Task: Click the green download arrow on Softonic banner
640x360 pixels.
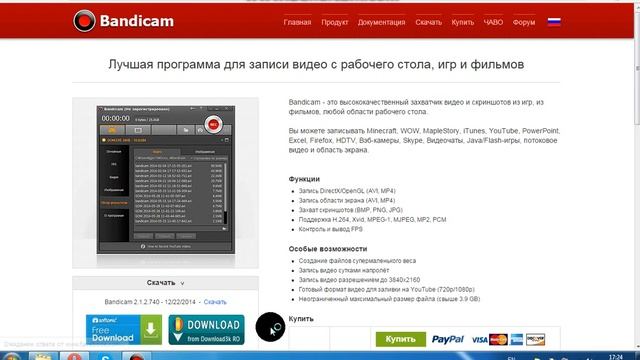Action: click(151, 329)
